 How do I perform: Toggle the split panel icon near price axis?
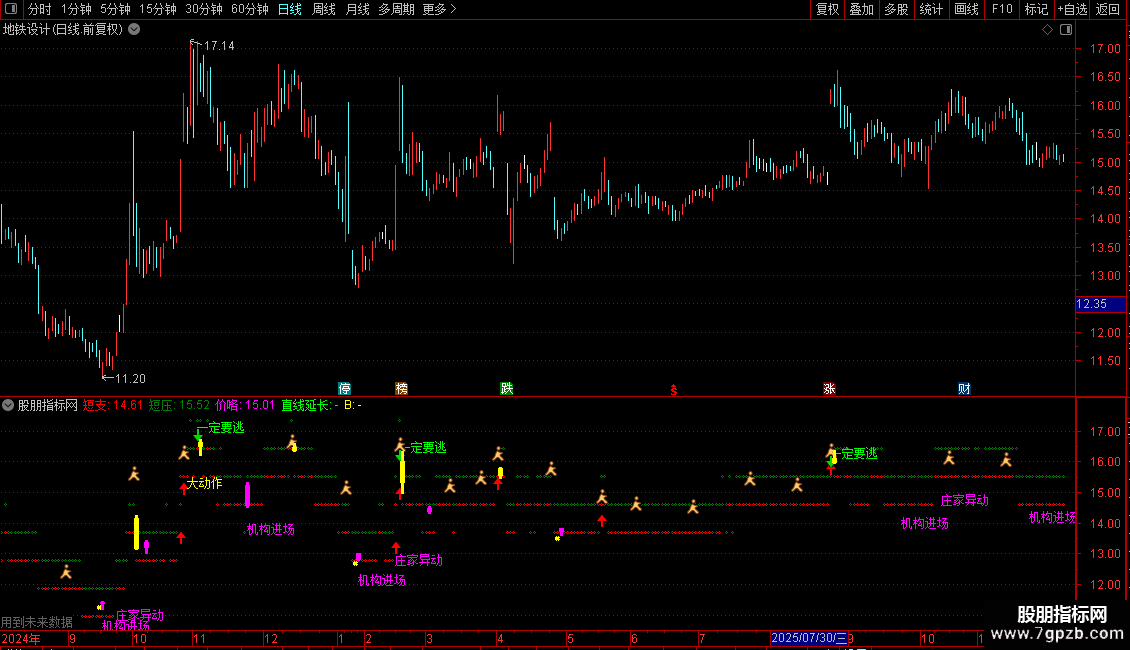tap(1066, 30)
